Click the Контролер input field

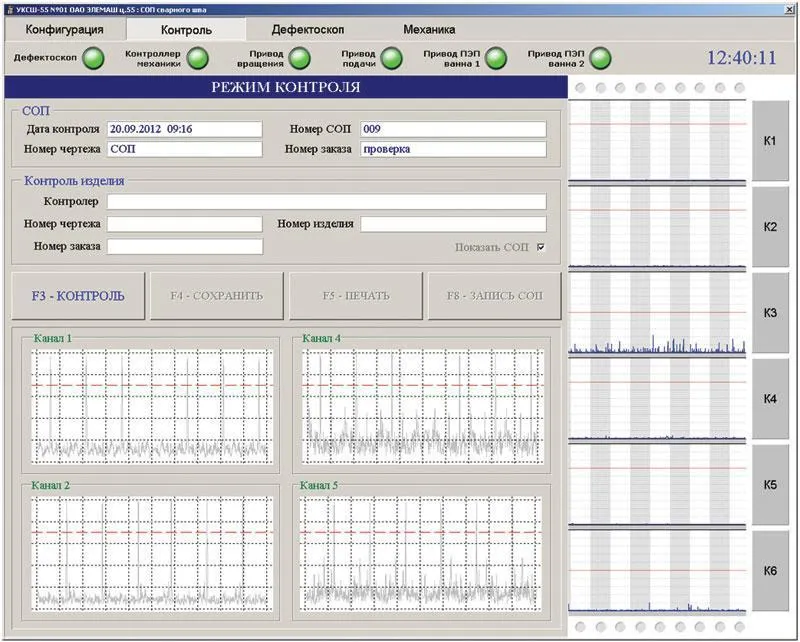(x=327, y=202)
